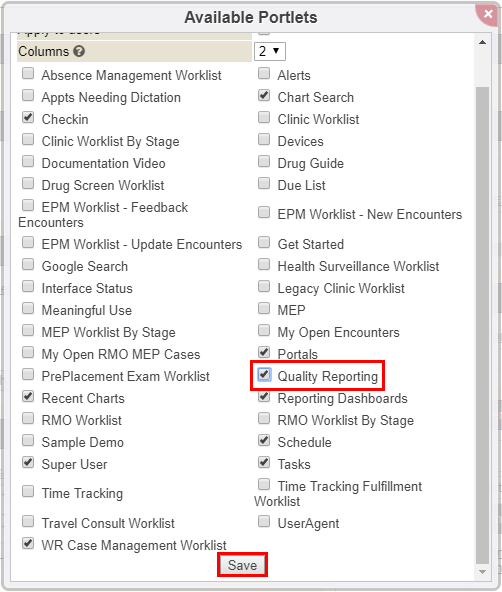Click the vertical scrollbar thumb
502x592 pixels.
482,325
